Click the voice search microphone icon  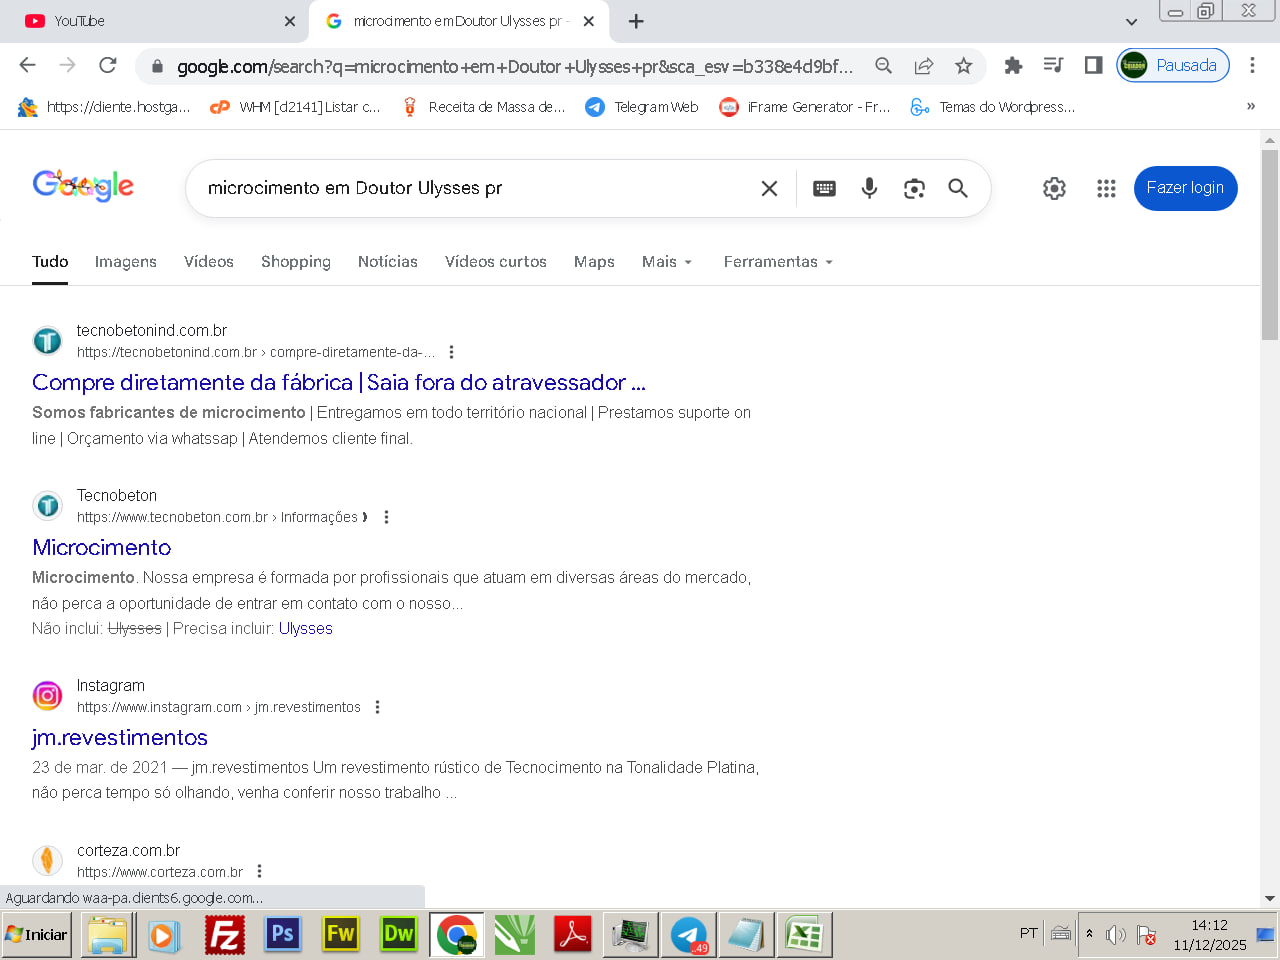[869, 188]
